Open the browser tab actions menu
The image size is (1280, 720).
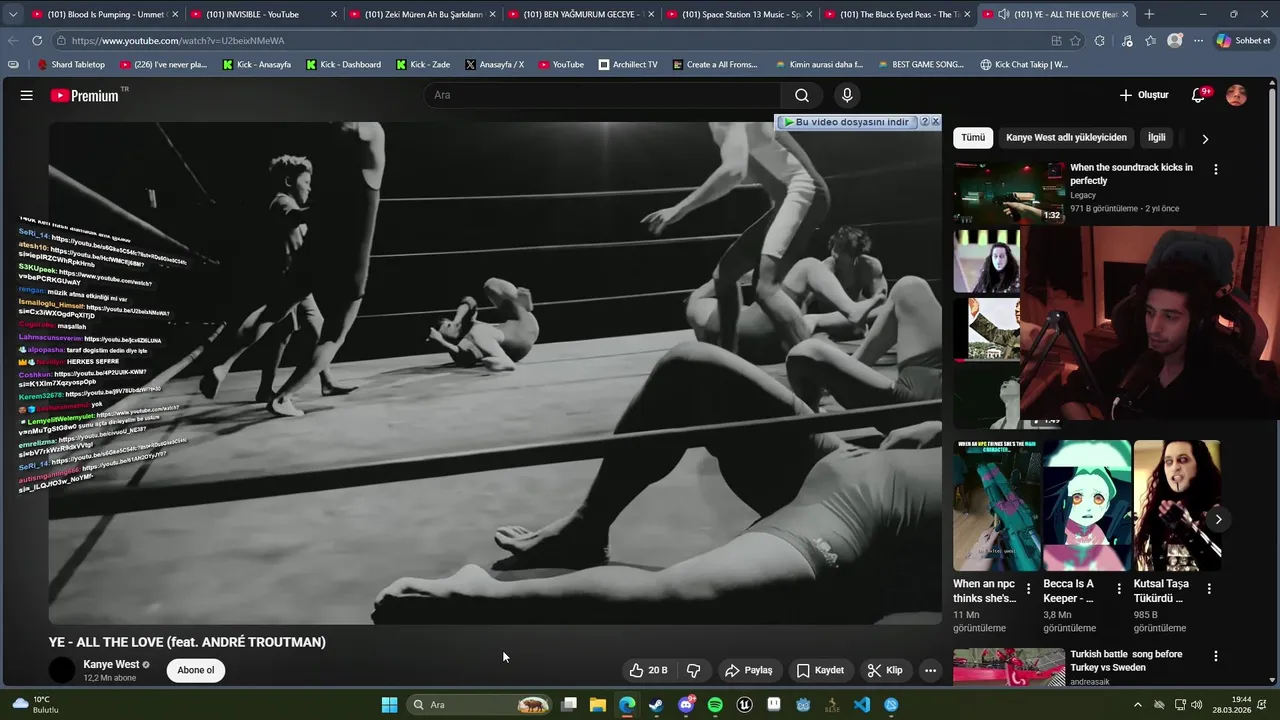(x=13, y=14)
